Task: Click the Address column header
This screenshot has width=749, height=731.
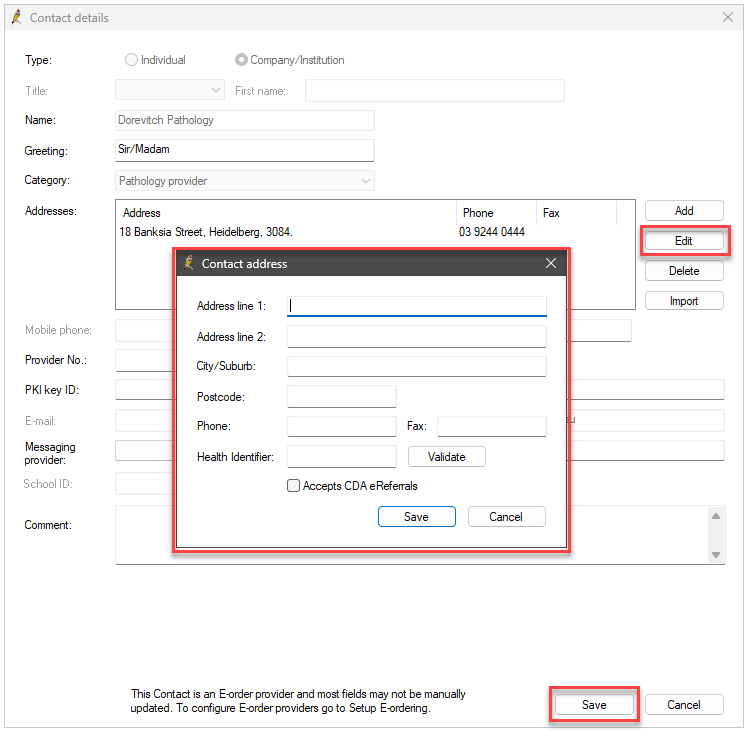Action: [x=287, y=213]
